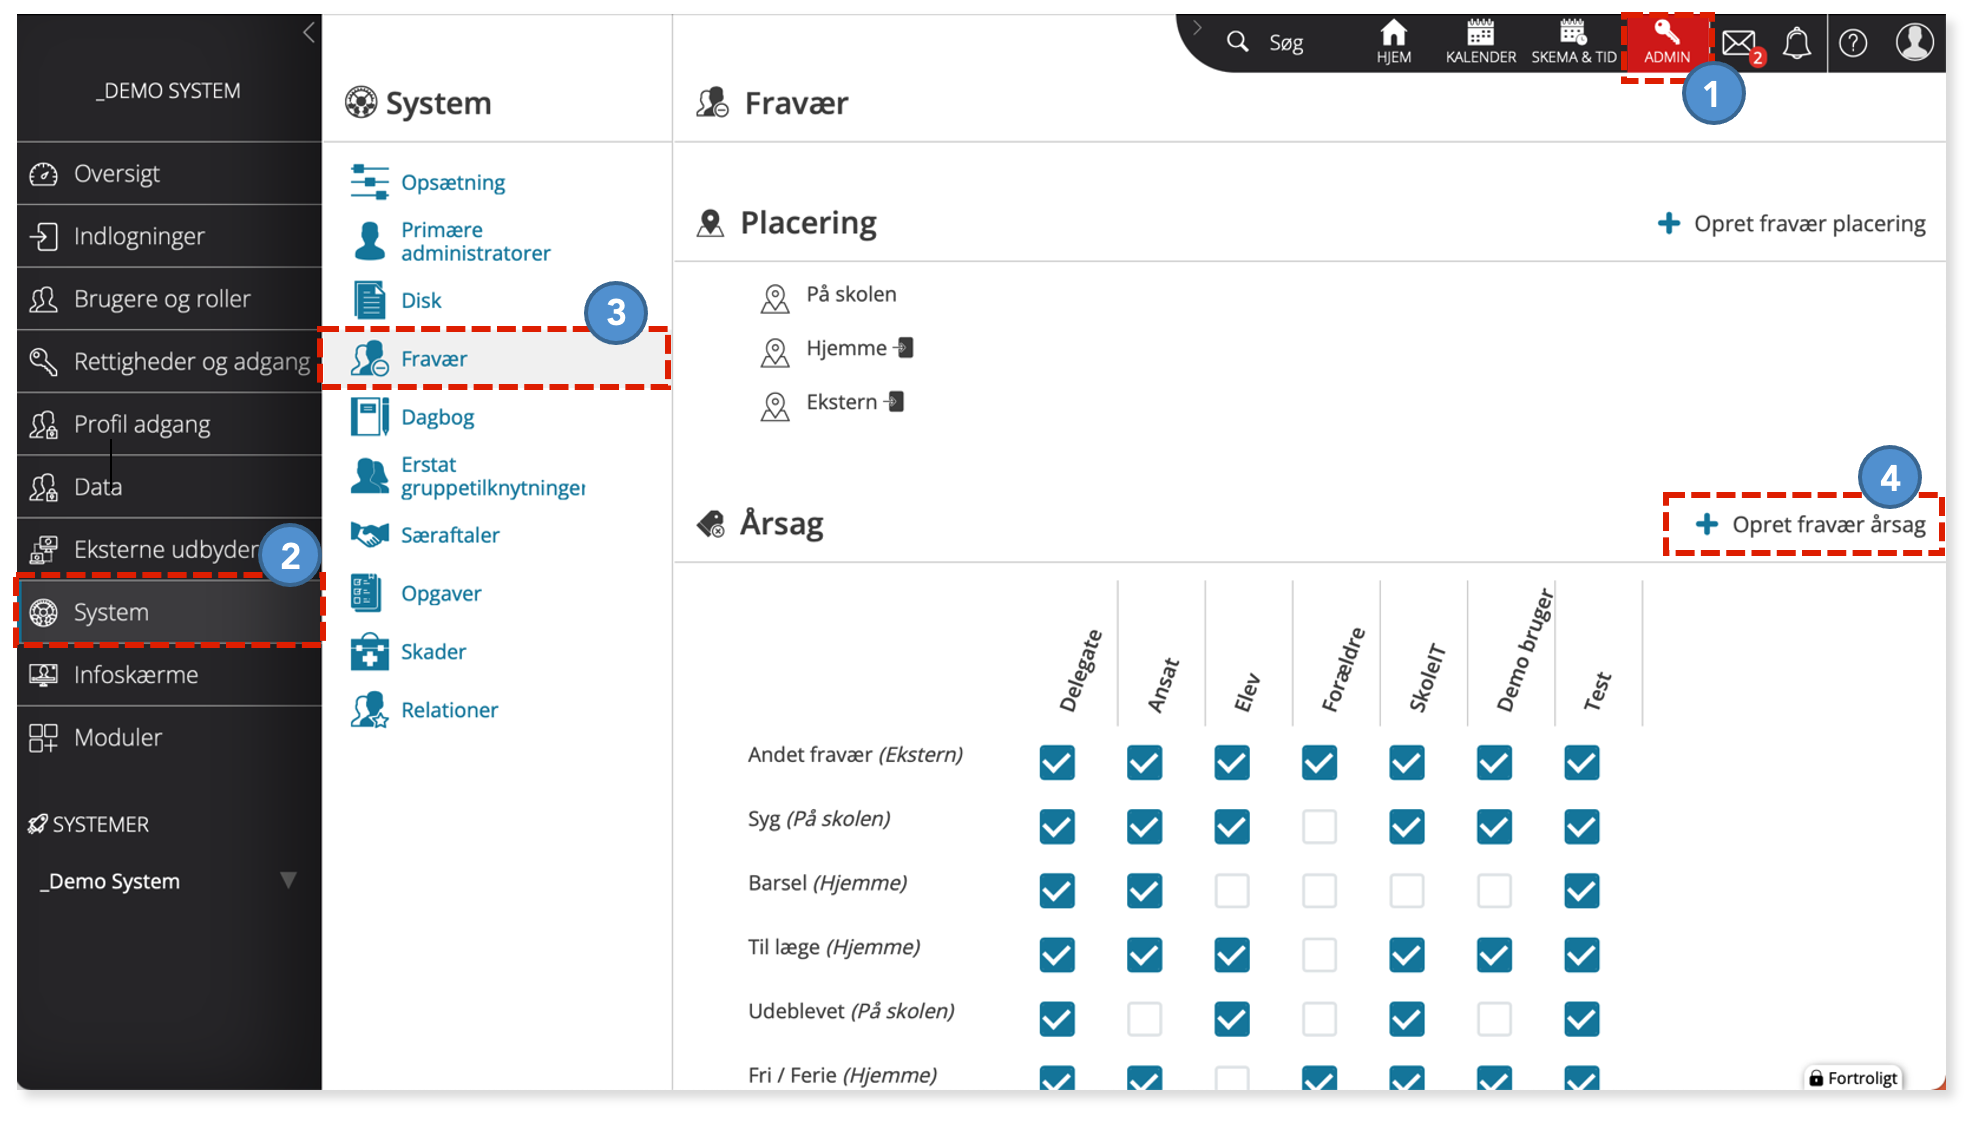Click Opret fravær årsag
This screenshot has width=1982, height=1122.
(1810, 525)
